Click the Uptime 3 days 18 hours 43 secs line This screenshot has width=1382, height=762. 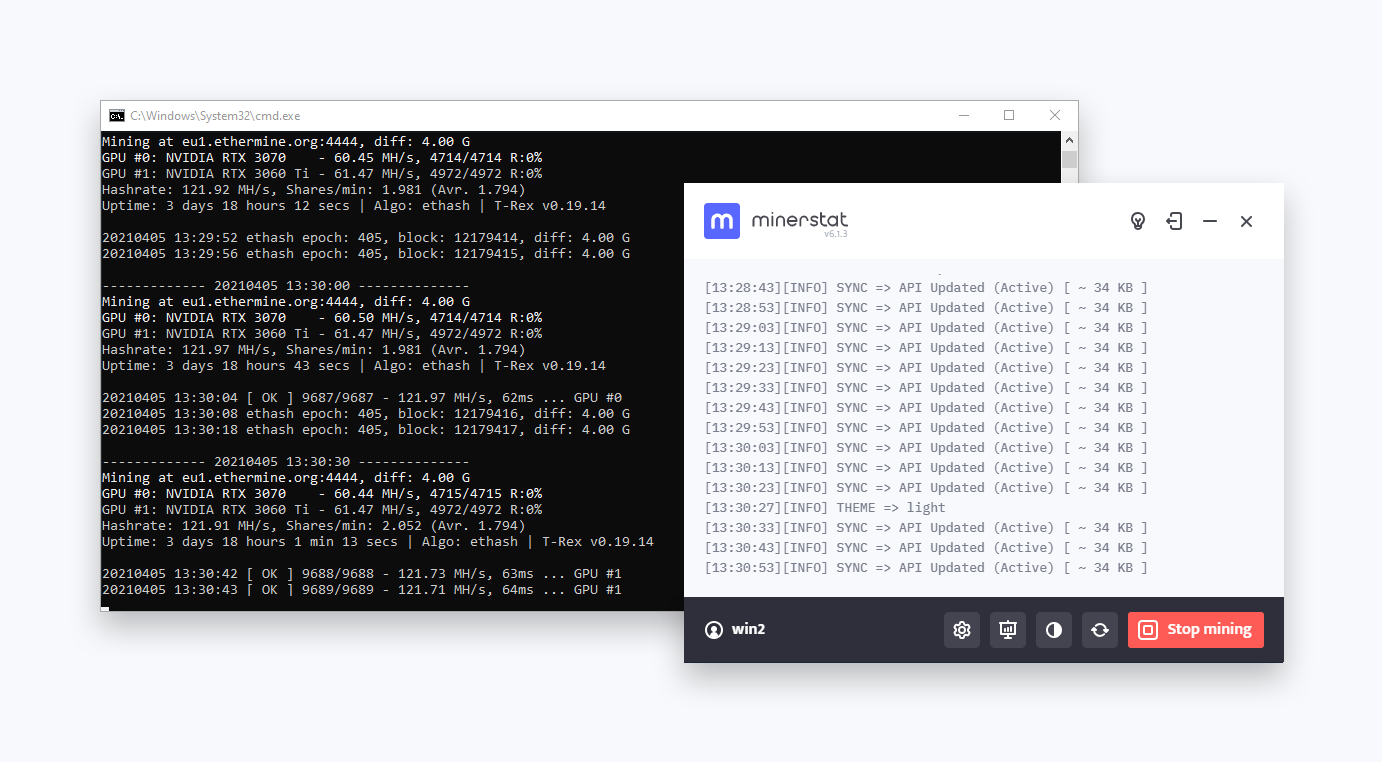click(x=354, y=366)
